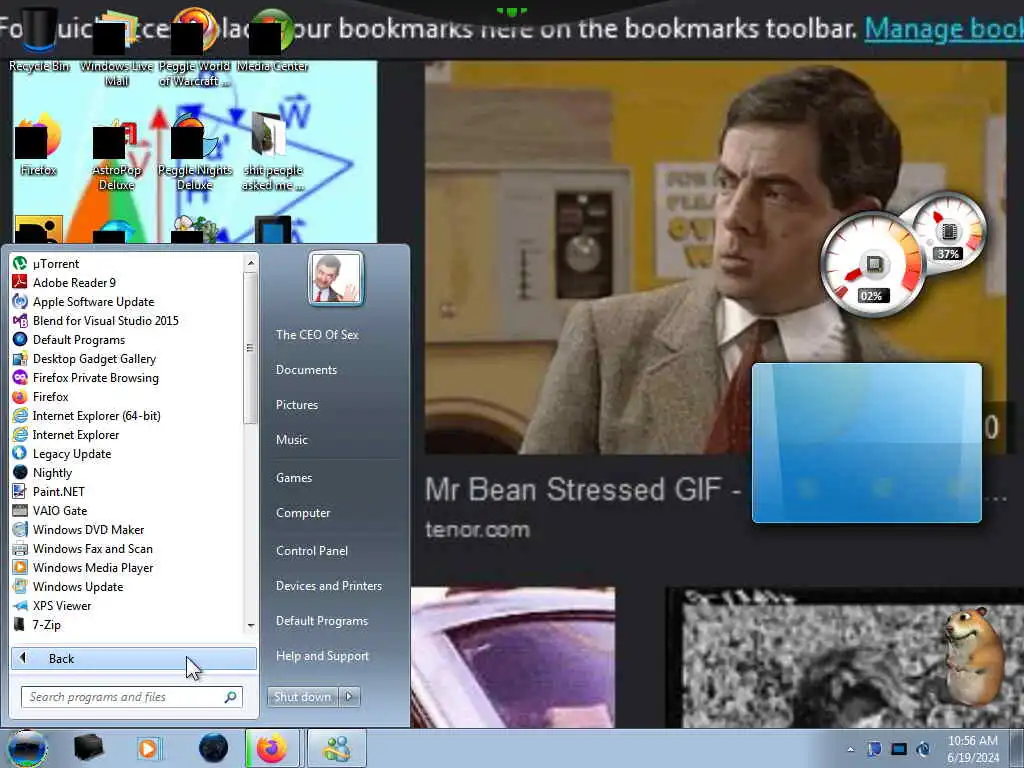The height and width of the screenshot is (768, 1024).
Task: Go Back to the main Start menu
Action: pyautogui.click(x=134, y=658)
